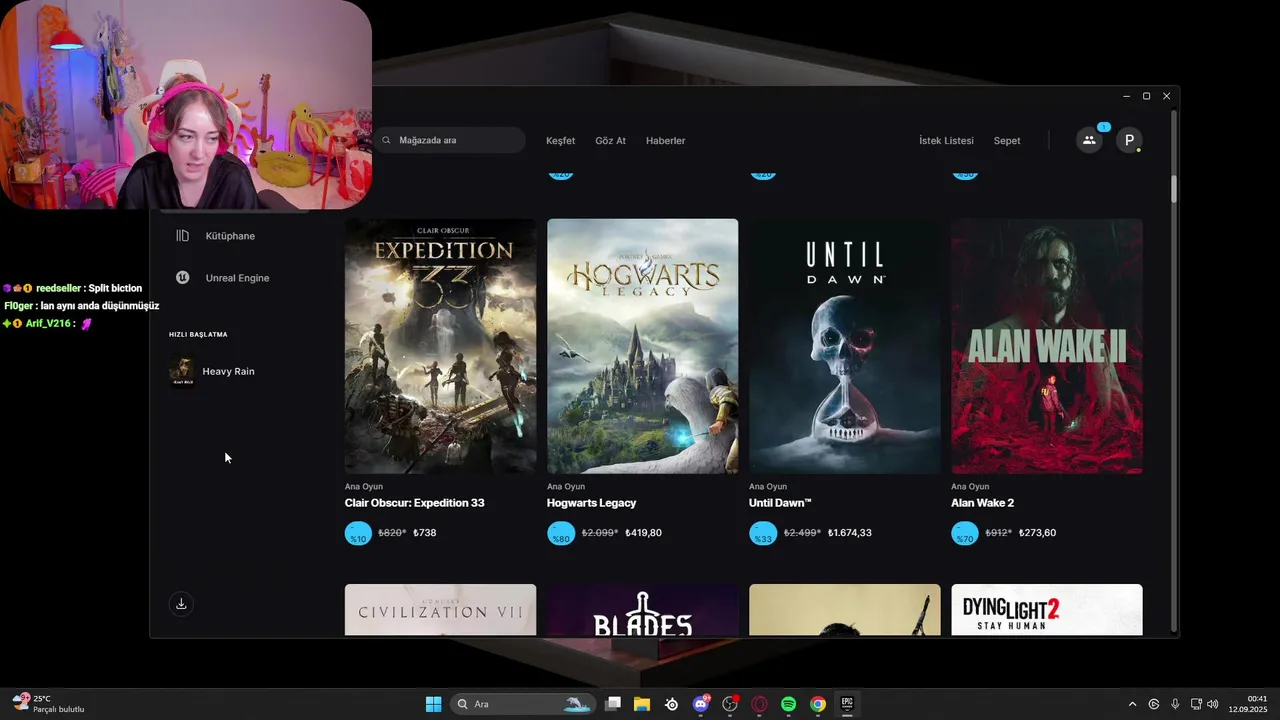This screenshot has height=720, width=1280.
Task: Click Fl0ger's chat message
Action: coord(81,306)
